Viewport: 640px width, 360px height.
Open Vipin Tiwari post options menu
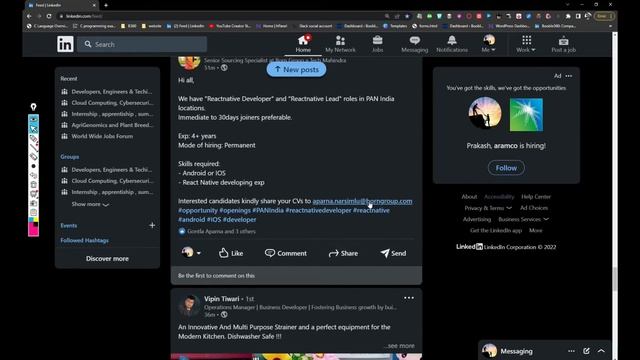pos(409,298)
